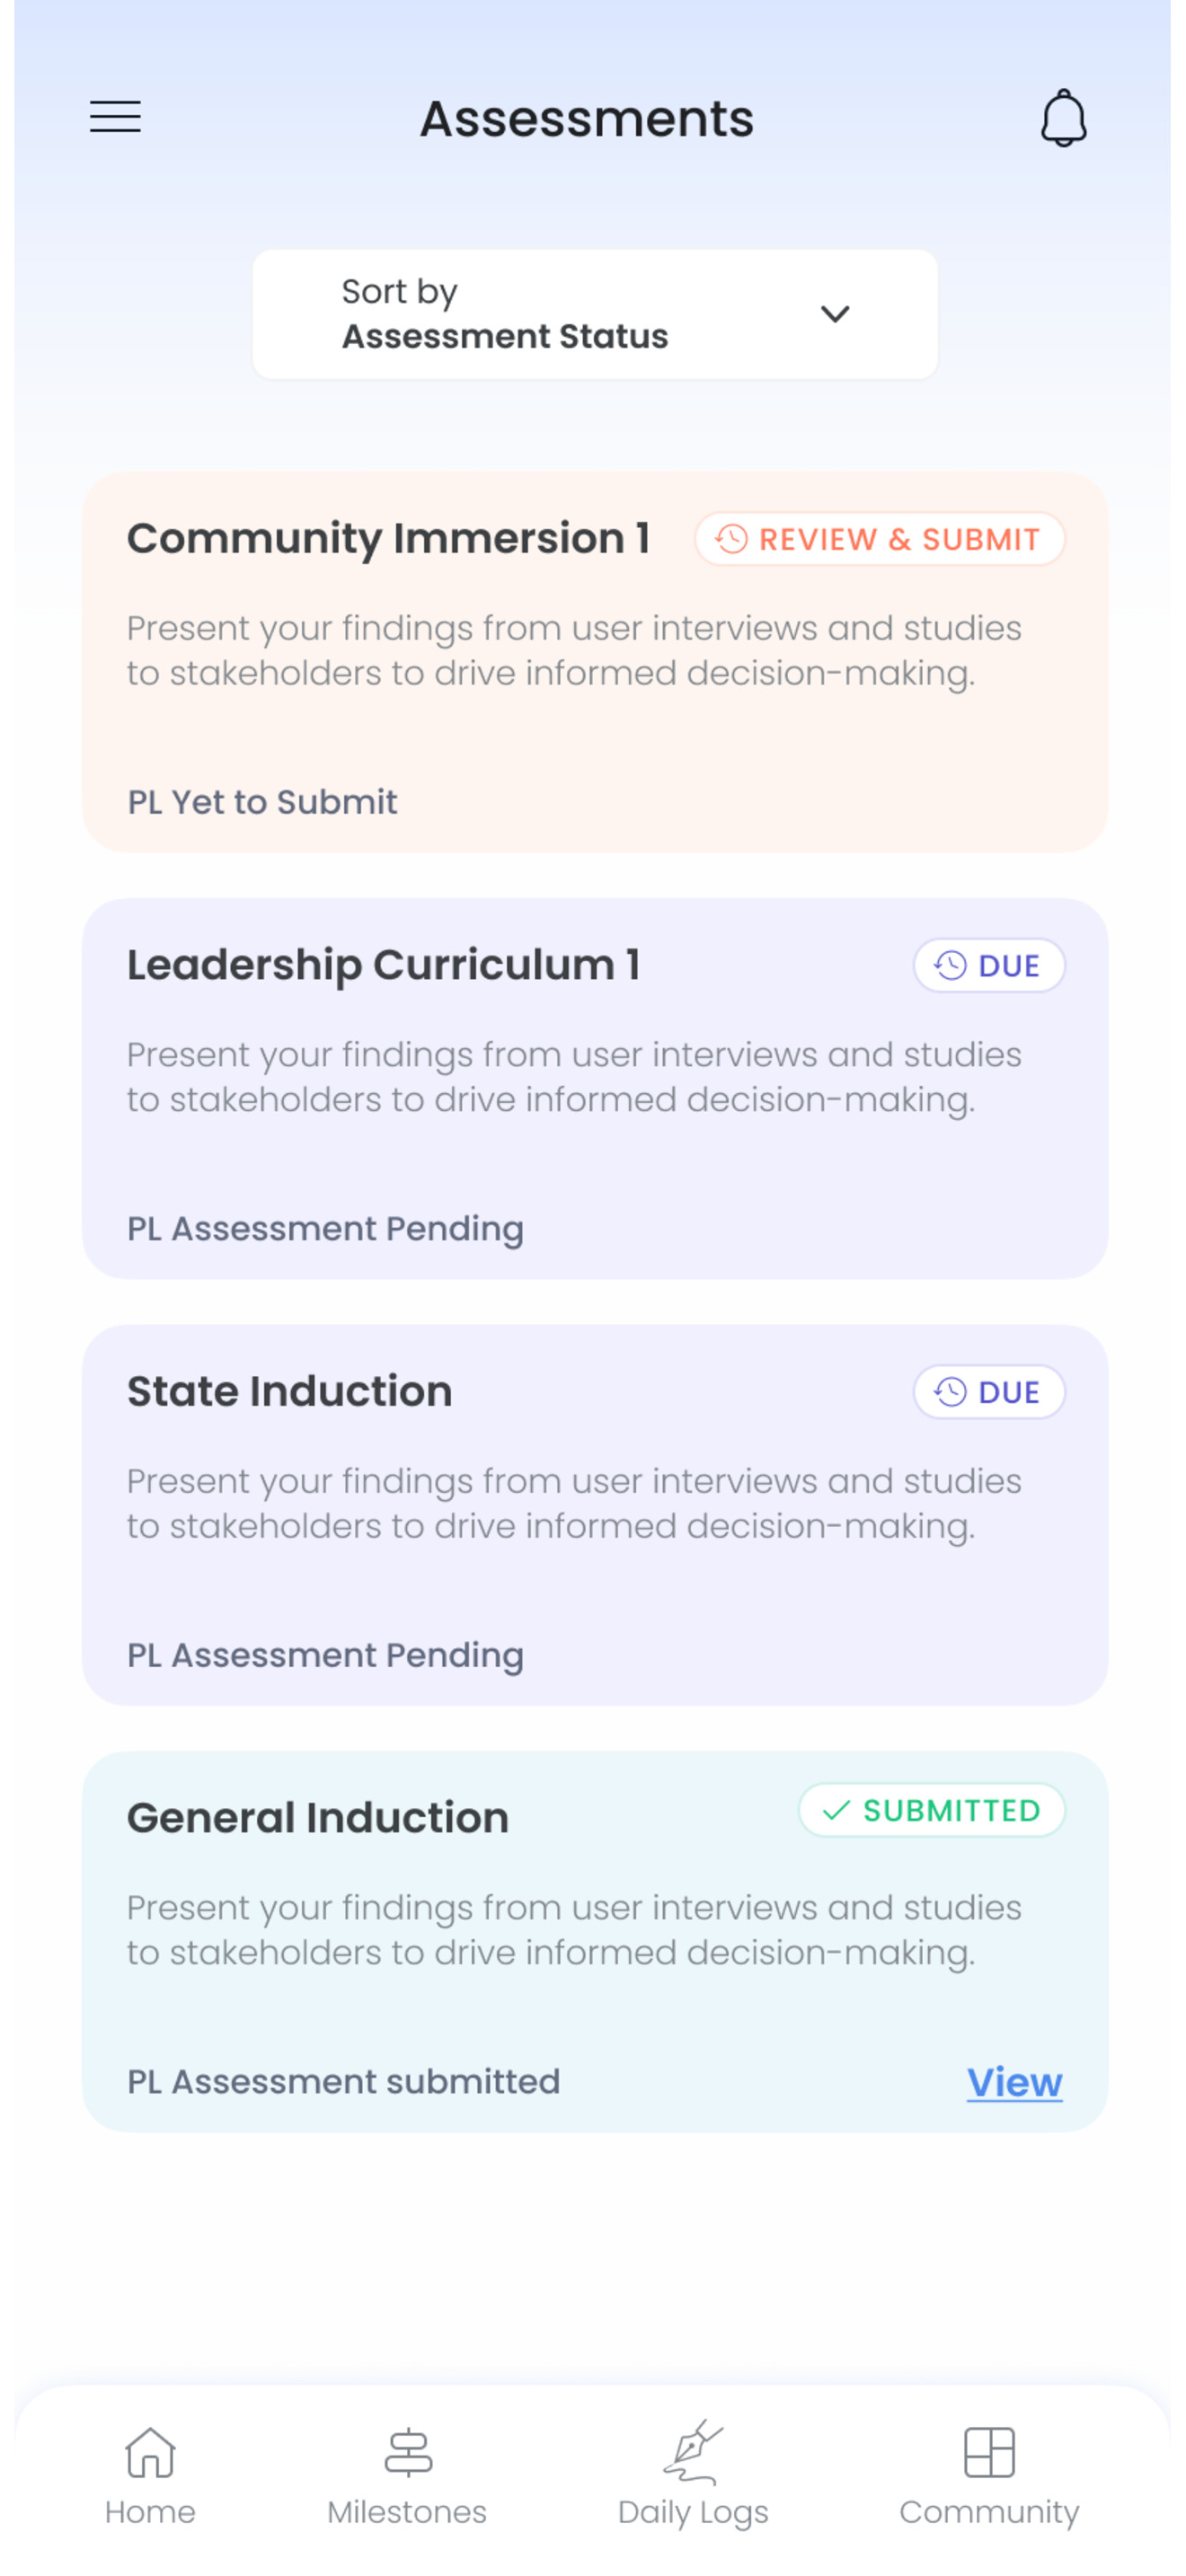Tap the Home icon in bottom bar
The height and width of the screenshot is (2576, 1186).
150,2451
